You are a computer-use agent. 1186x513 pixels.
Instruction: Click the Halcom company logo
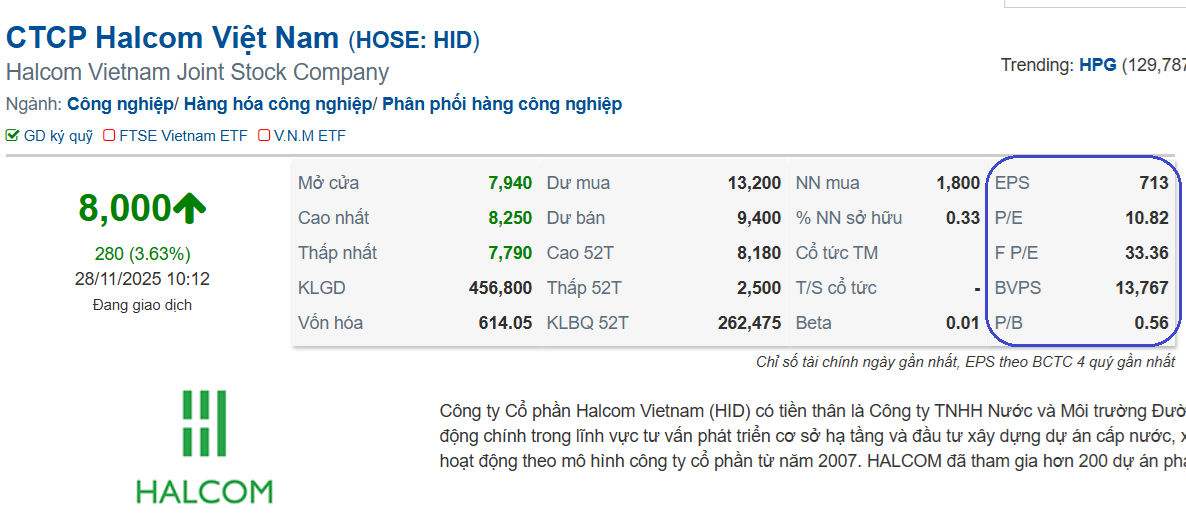[x=204, y=446]
